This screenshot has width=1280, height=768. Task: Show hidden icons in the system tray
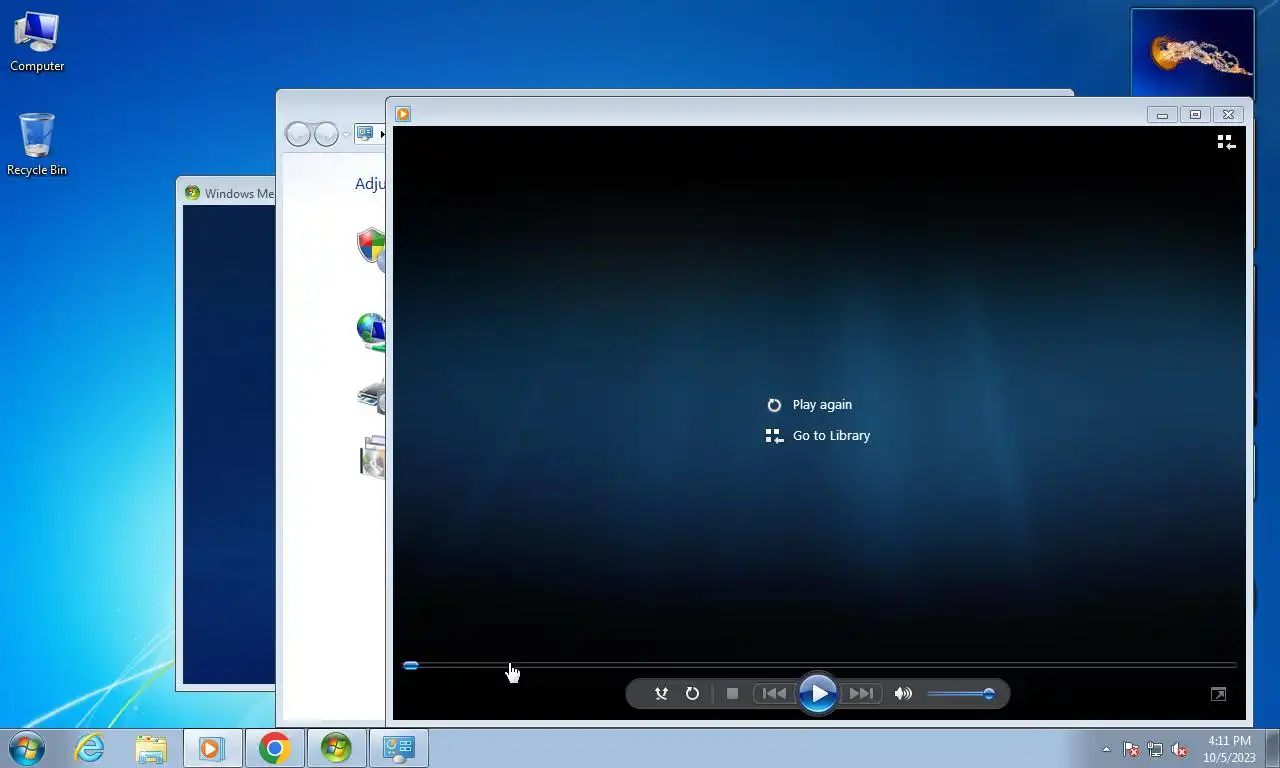pyautogui.click(x=1106, y=749)
